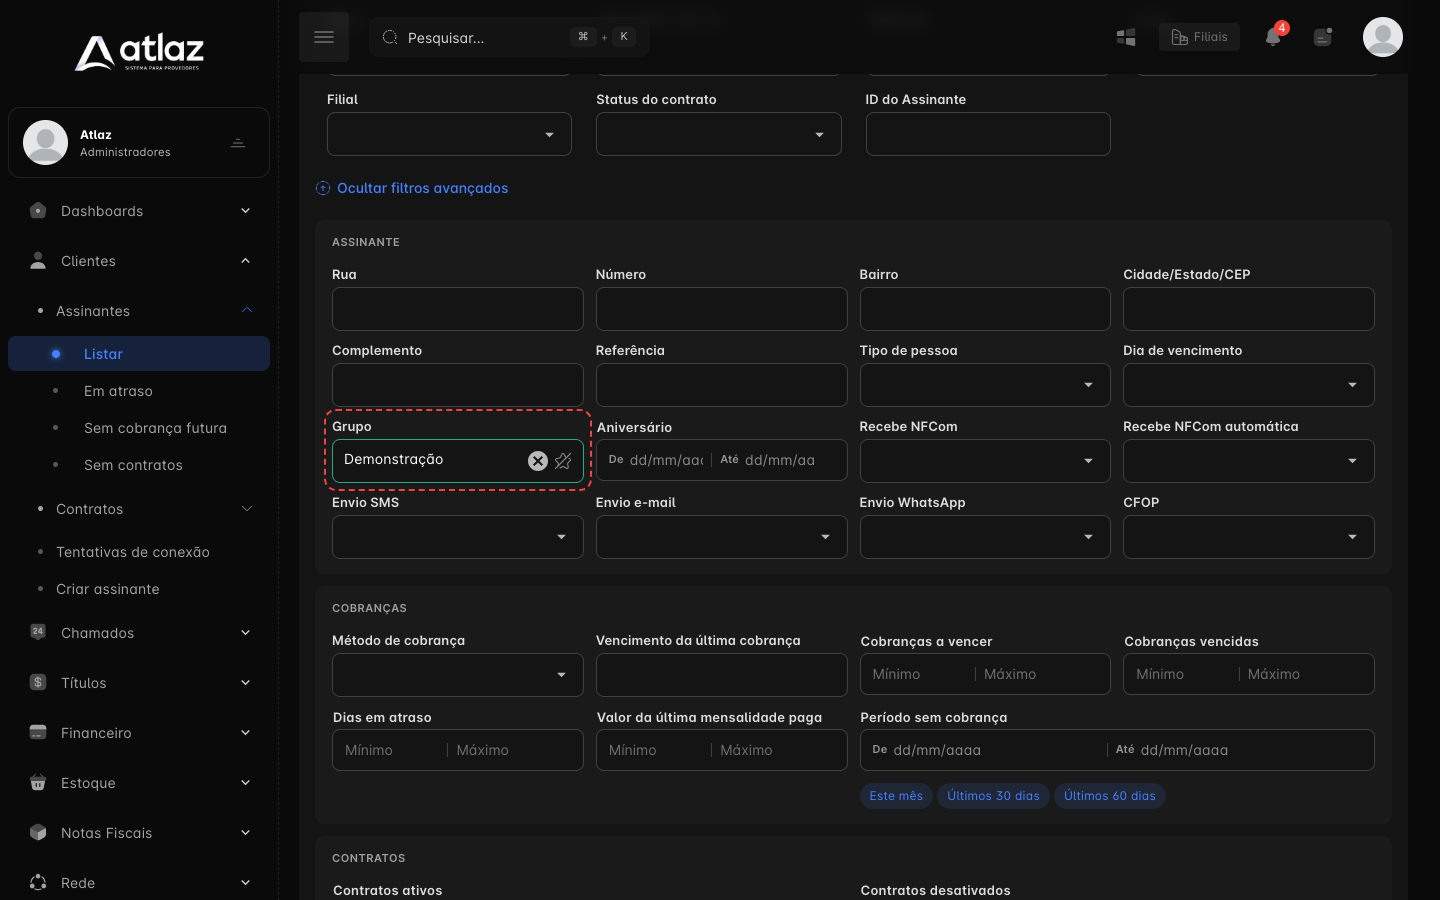The image size is (1440, 900).
Task: Apply the Últimos 30 dias shortcut
Action: (x=993, y=796)
